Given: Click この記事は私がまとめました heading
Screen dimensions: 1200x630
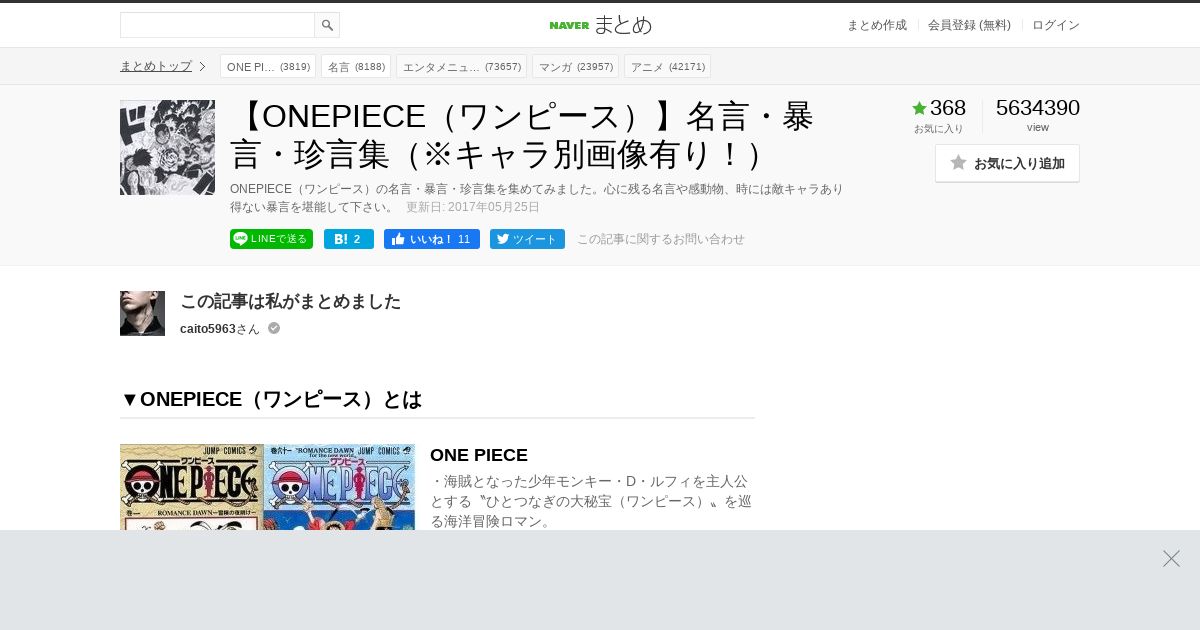Looking at the screenshot, I should [290, 301].
